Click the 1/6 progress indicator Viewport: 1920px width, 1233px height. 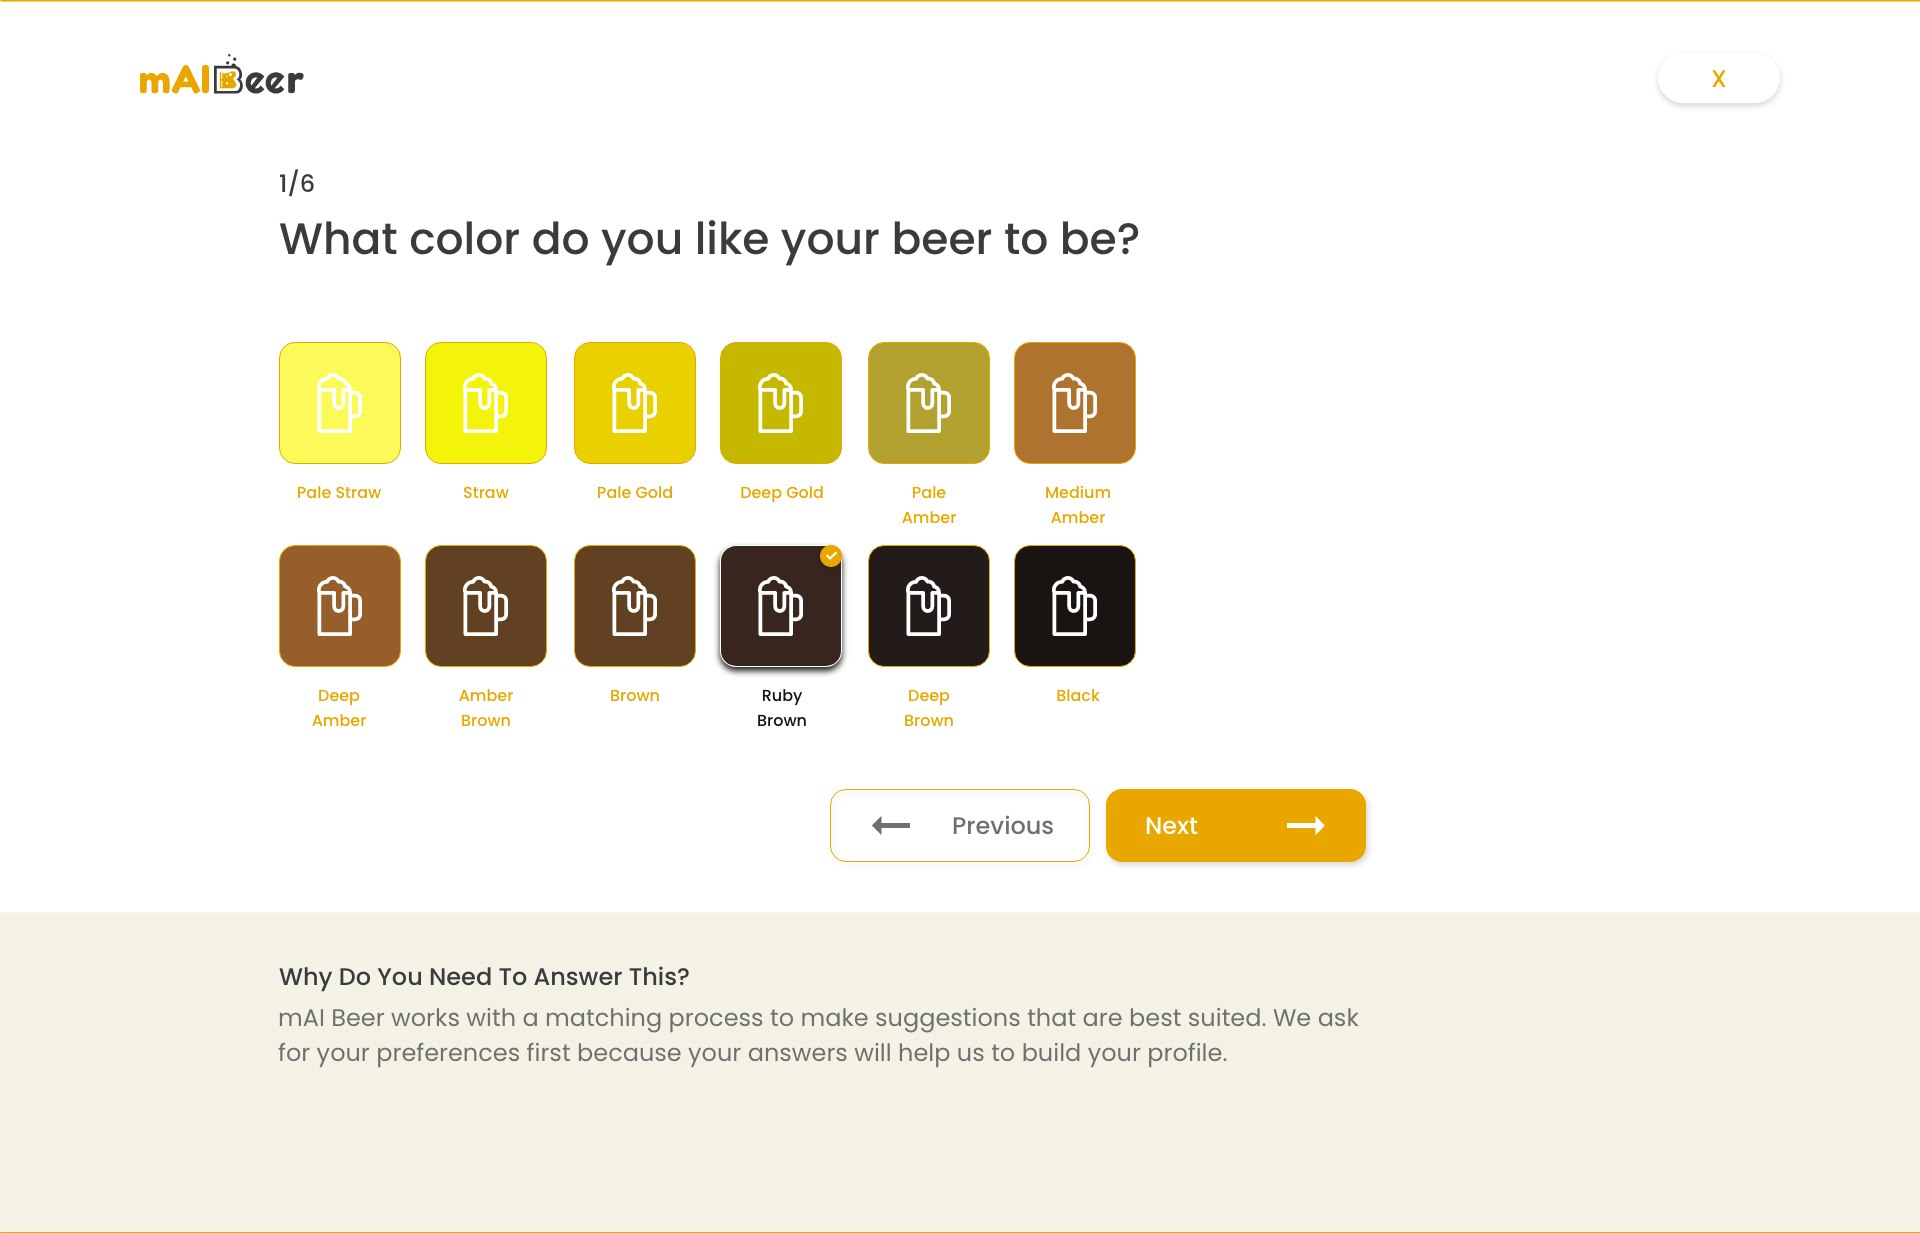tap(296, 182)
